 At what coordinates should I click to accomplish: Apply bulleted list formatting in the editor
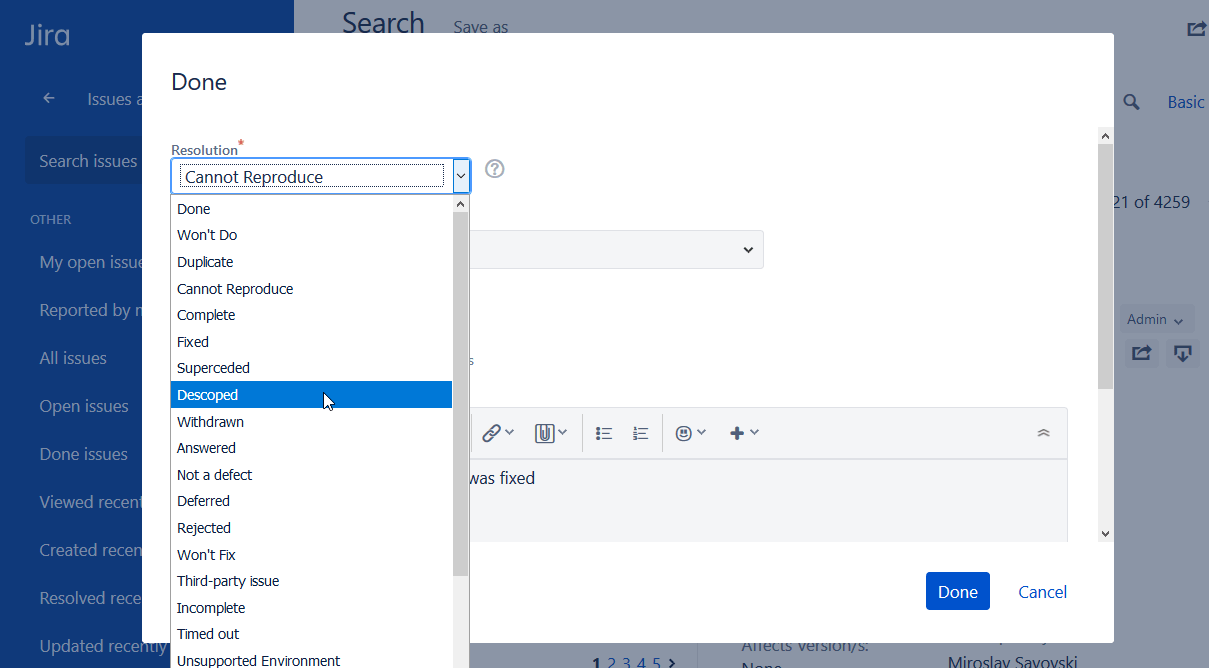tap(603, 432)
